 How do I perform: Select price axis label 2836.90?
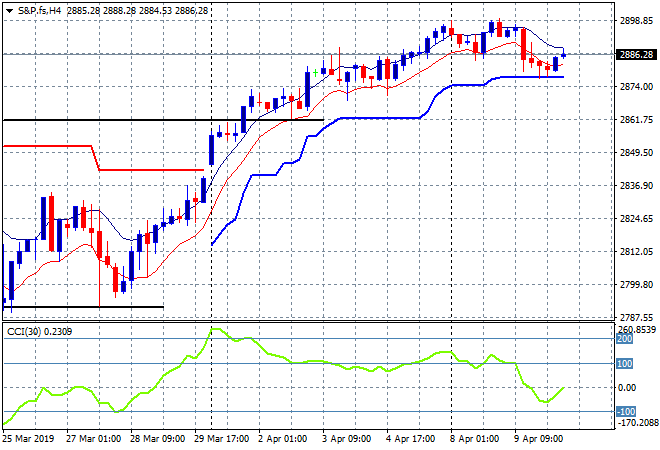point(636,186)
